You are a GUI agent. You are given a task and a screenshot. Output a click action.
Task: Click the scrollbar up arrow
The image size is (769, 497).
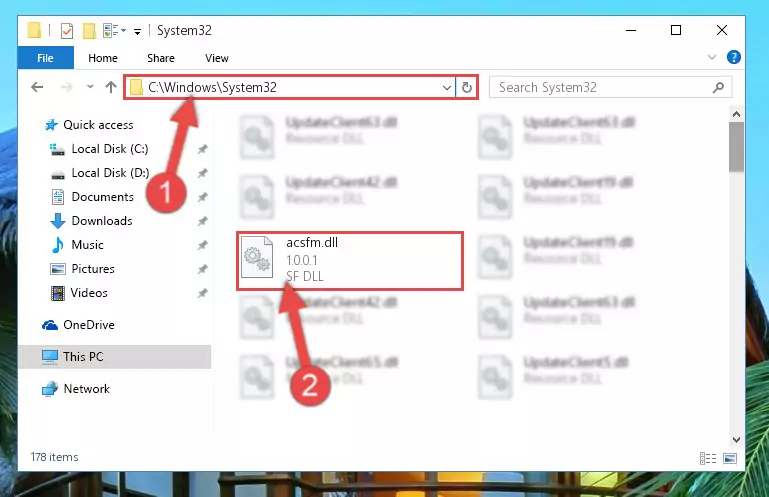736,114
